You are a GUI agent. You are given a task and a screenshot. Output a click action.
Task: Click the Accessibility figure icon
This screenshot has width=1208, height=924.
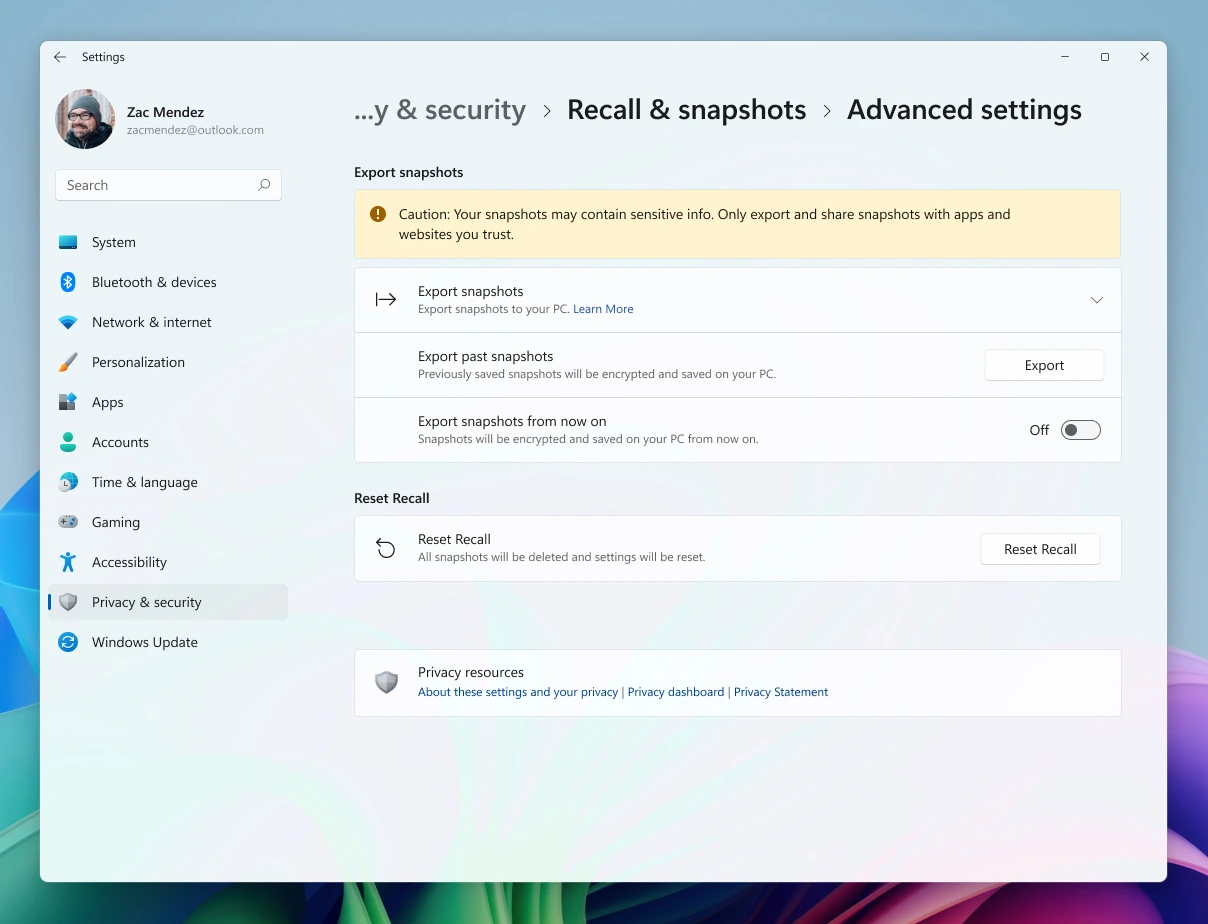(68, 562)
